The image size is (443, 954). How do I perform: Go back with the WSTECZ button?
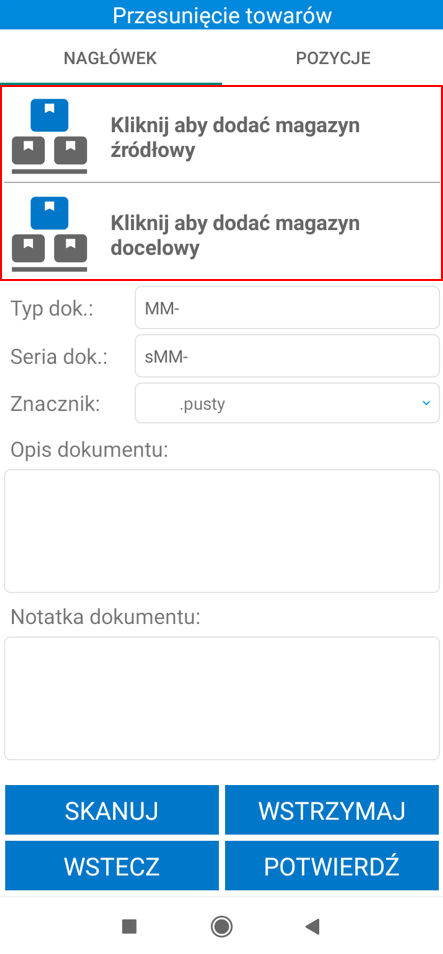(112, 866)
